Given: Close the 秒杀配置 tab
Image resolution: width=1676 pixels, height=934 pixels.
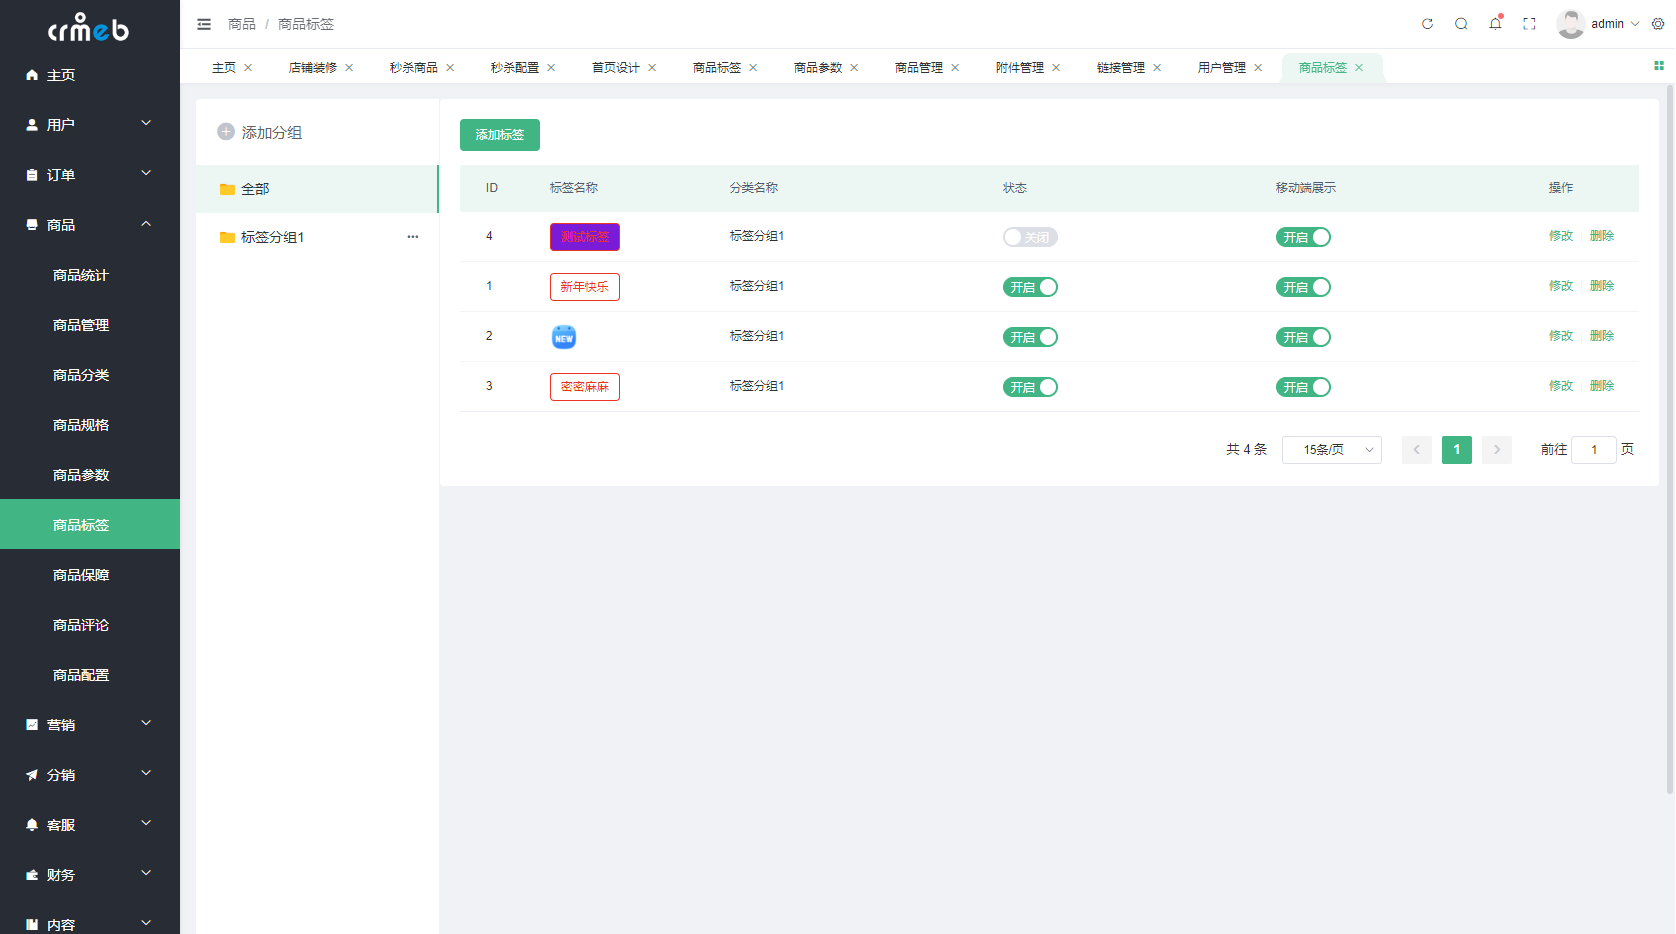Looking at the screenshot, I should click(551, 68).
